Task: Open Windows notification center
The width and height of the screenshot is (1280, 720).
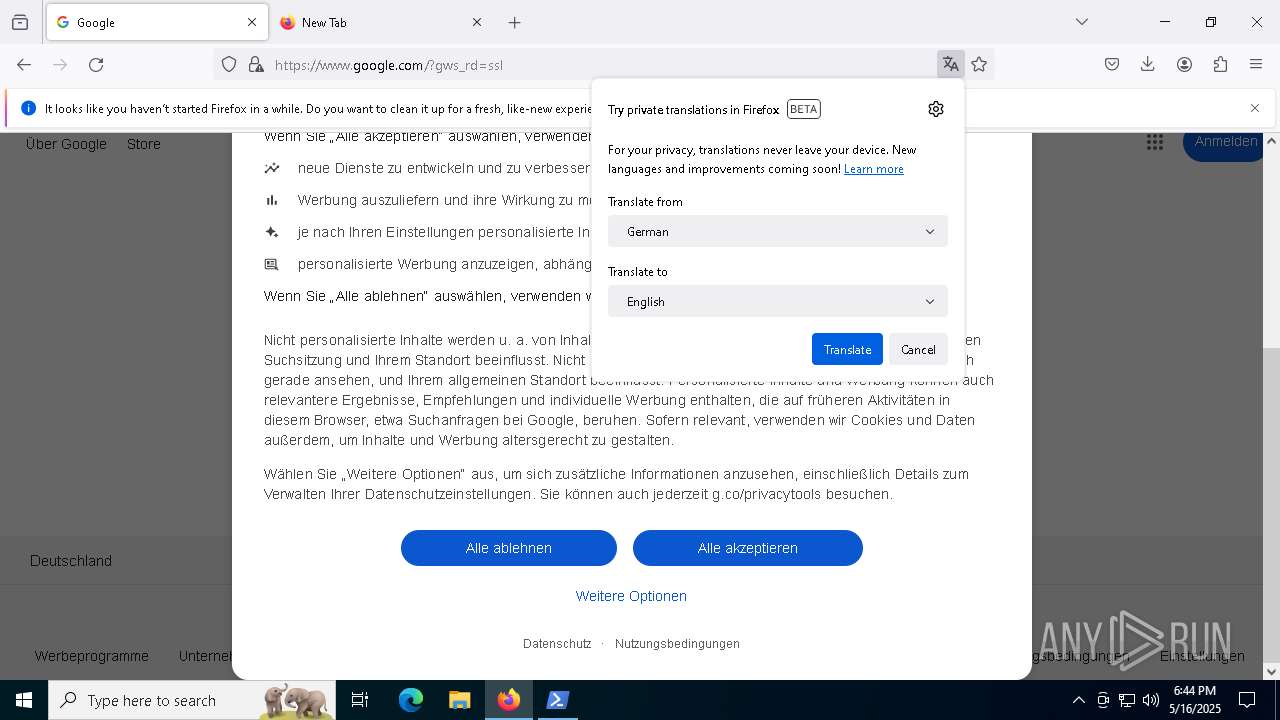Action: coord(1247,700)
